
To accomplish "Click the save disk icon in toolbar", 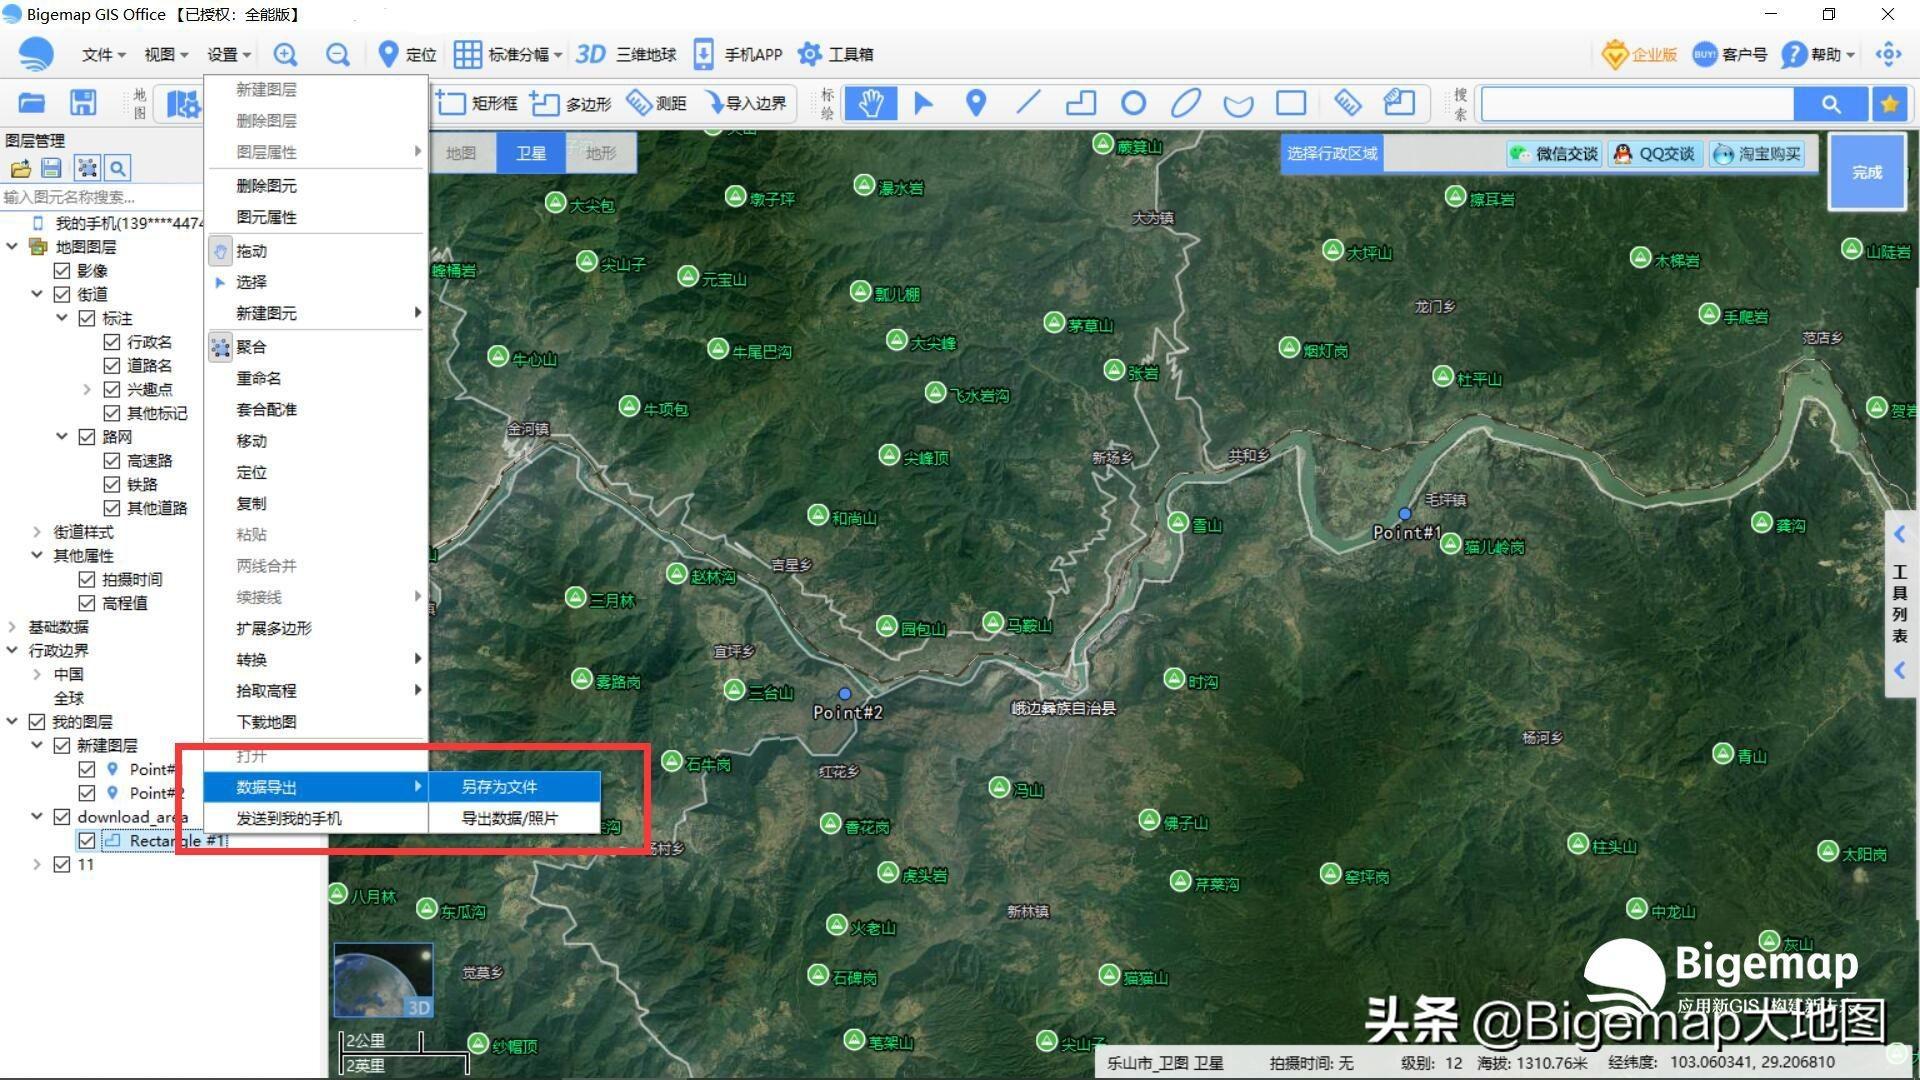I will 83,103.
